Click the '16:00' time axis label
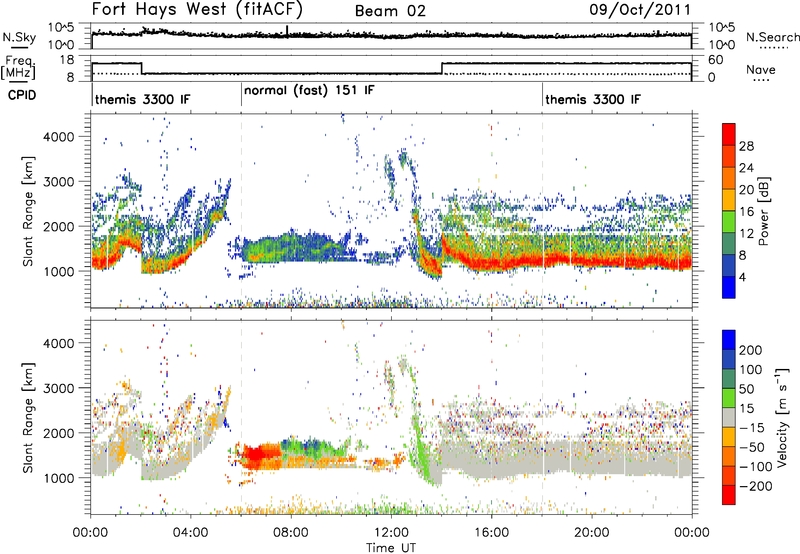This screenshot has height=554, width=800. click(x=491, y=533)
